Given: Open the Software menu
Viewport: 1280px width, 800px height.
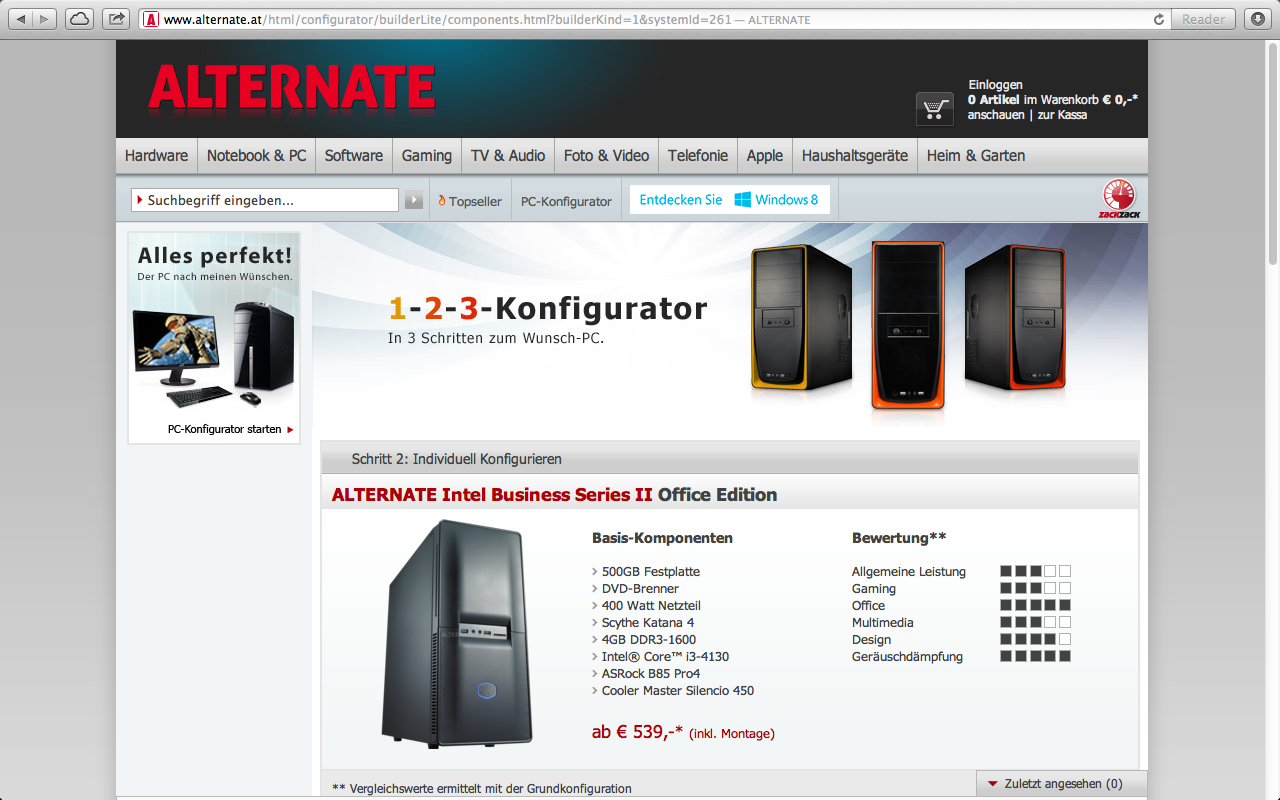Looking at the screenshot, I should [x=354, y=156].
